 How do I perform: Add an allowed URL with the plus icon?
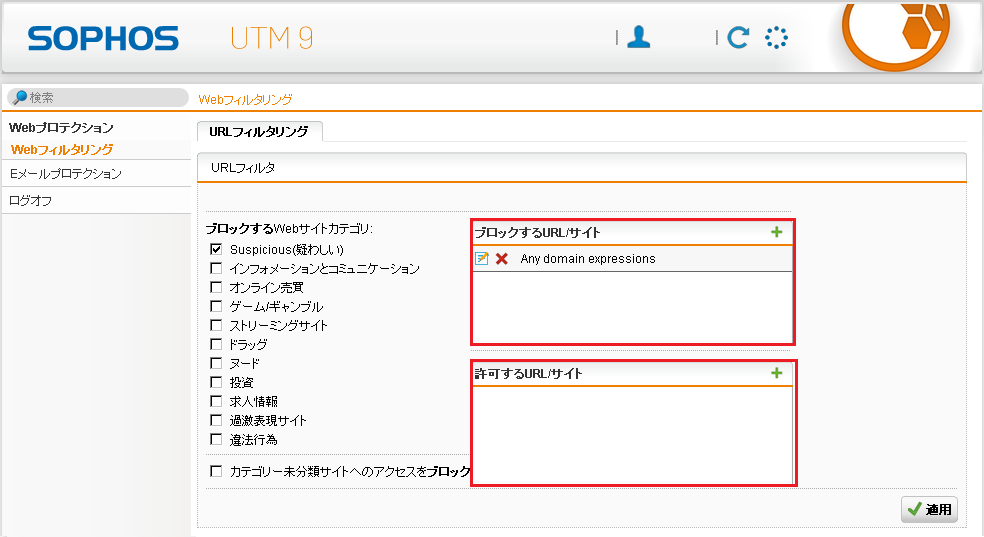pos(777,373)
